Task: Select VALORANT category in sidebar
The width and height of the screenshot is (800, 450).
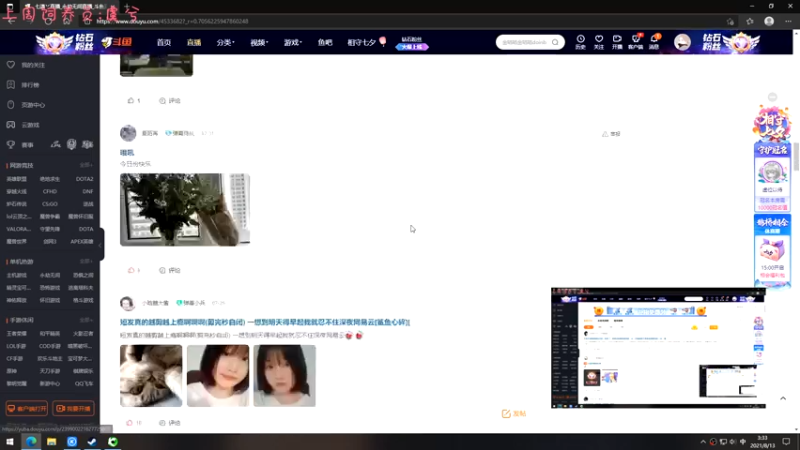Action: click(x=18, y=229)
